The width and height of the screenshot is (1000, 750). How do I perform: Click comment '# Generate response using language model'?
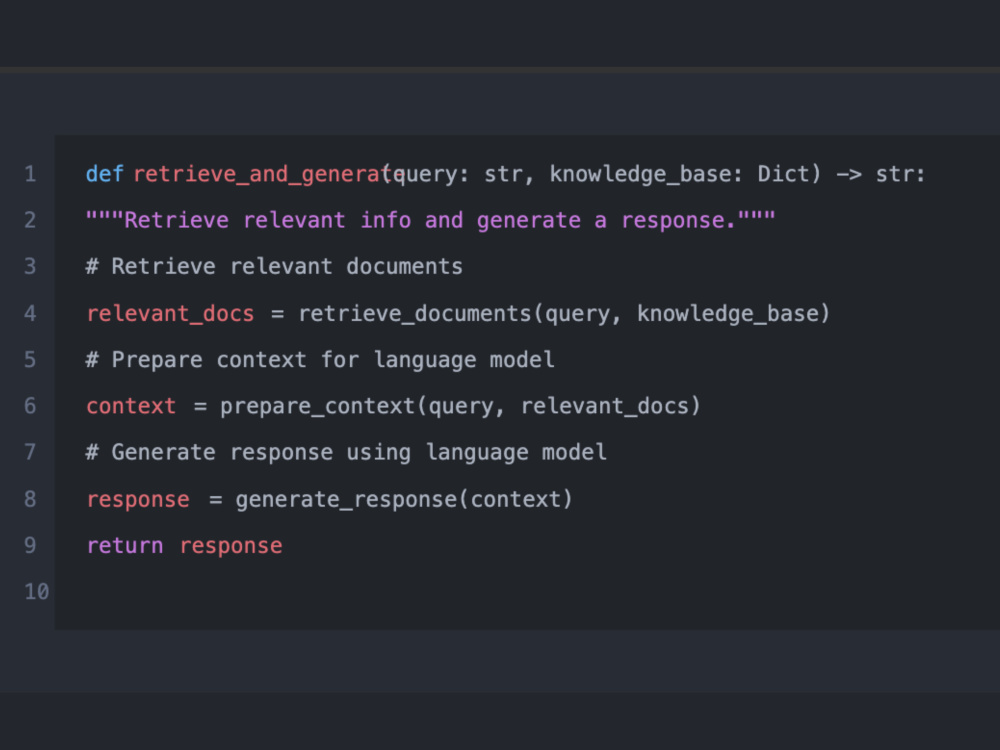(x=346, y=453)
